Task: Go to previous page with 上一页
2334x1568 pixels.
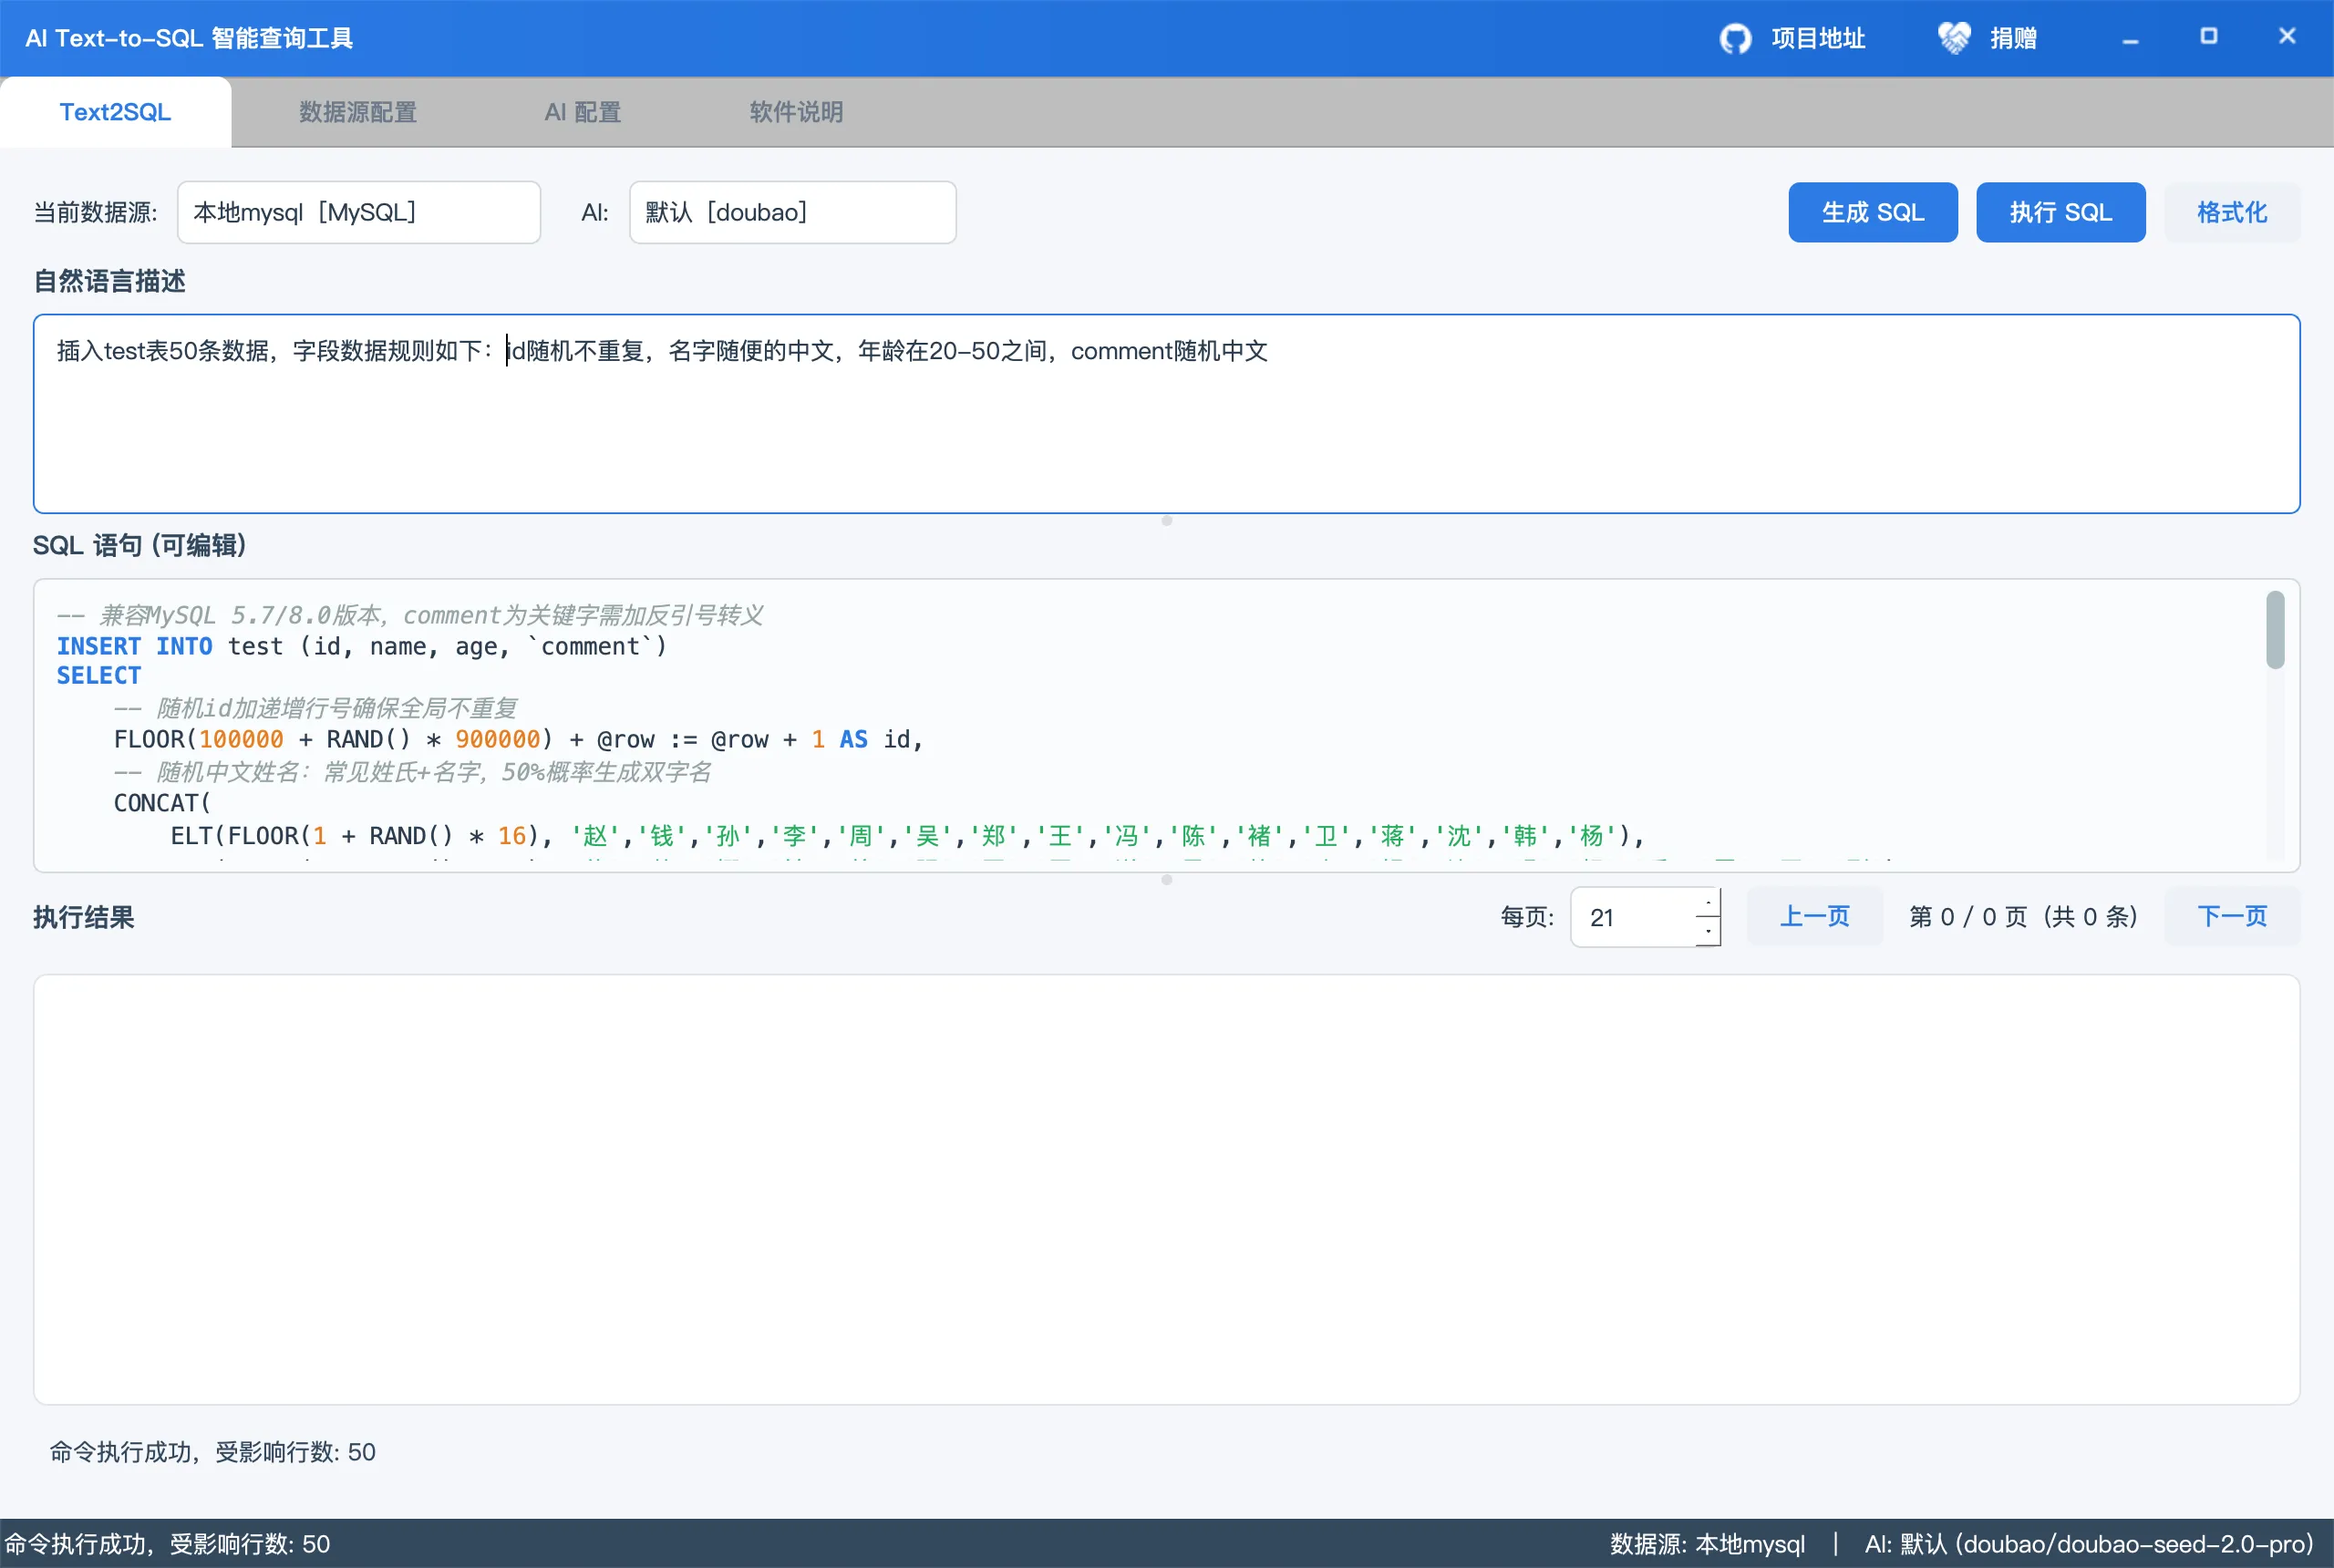Action: (x=1814, y=916)
